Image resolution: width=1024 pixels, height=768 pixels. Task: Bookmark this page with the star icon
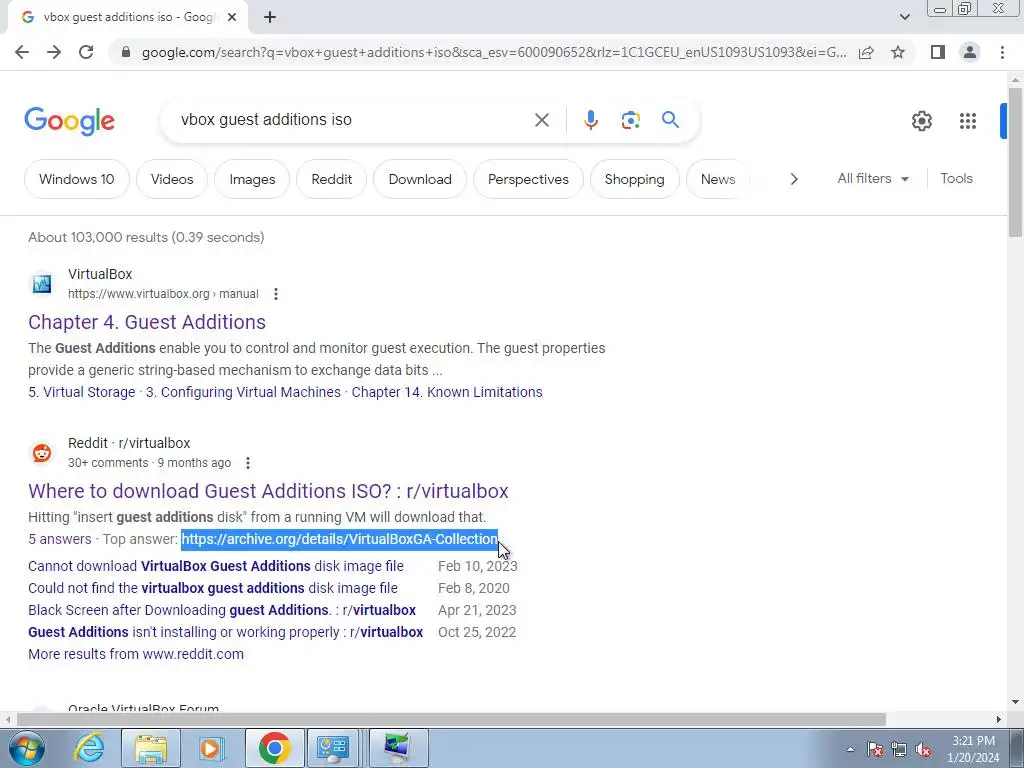coord(898,52)
